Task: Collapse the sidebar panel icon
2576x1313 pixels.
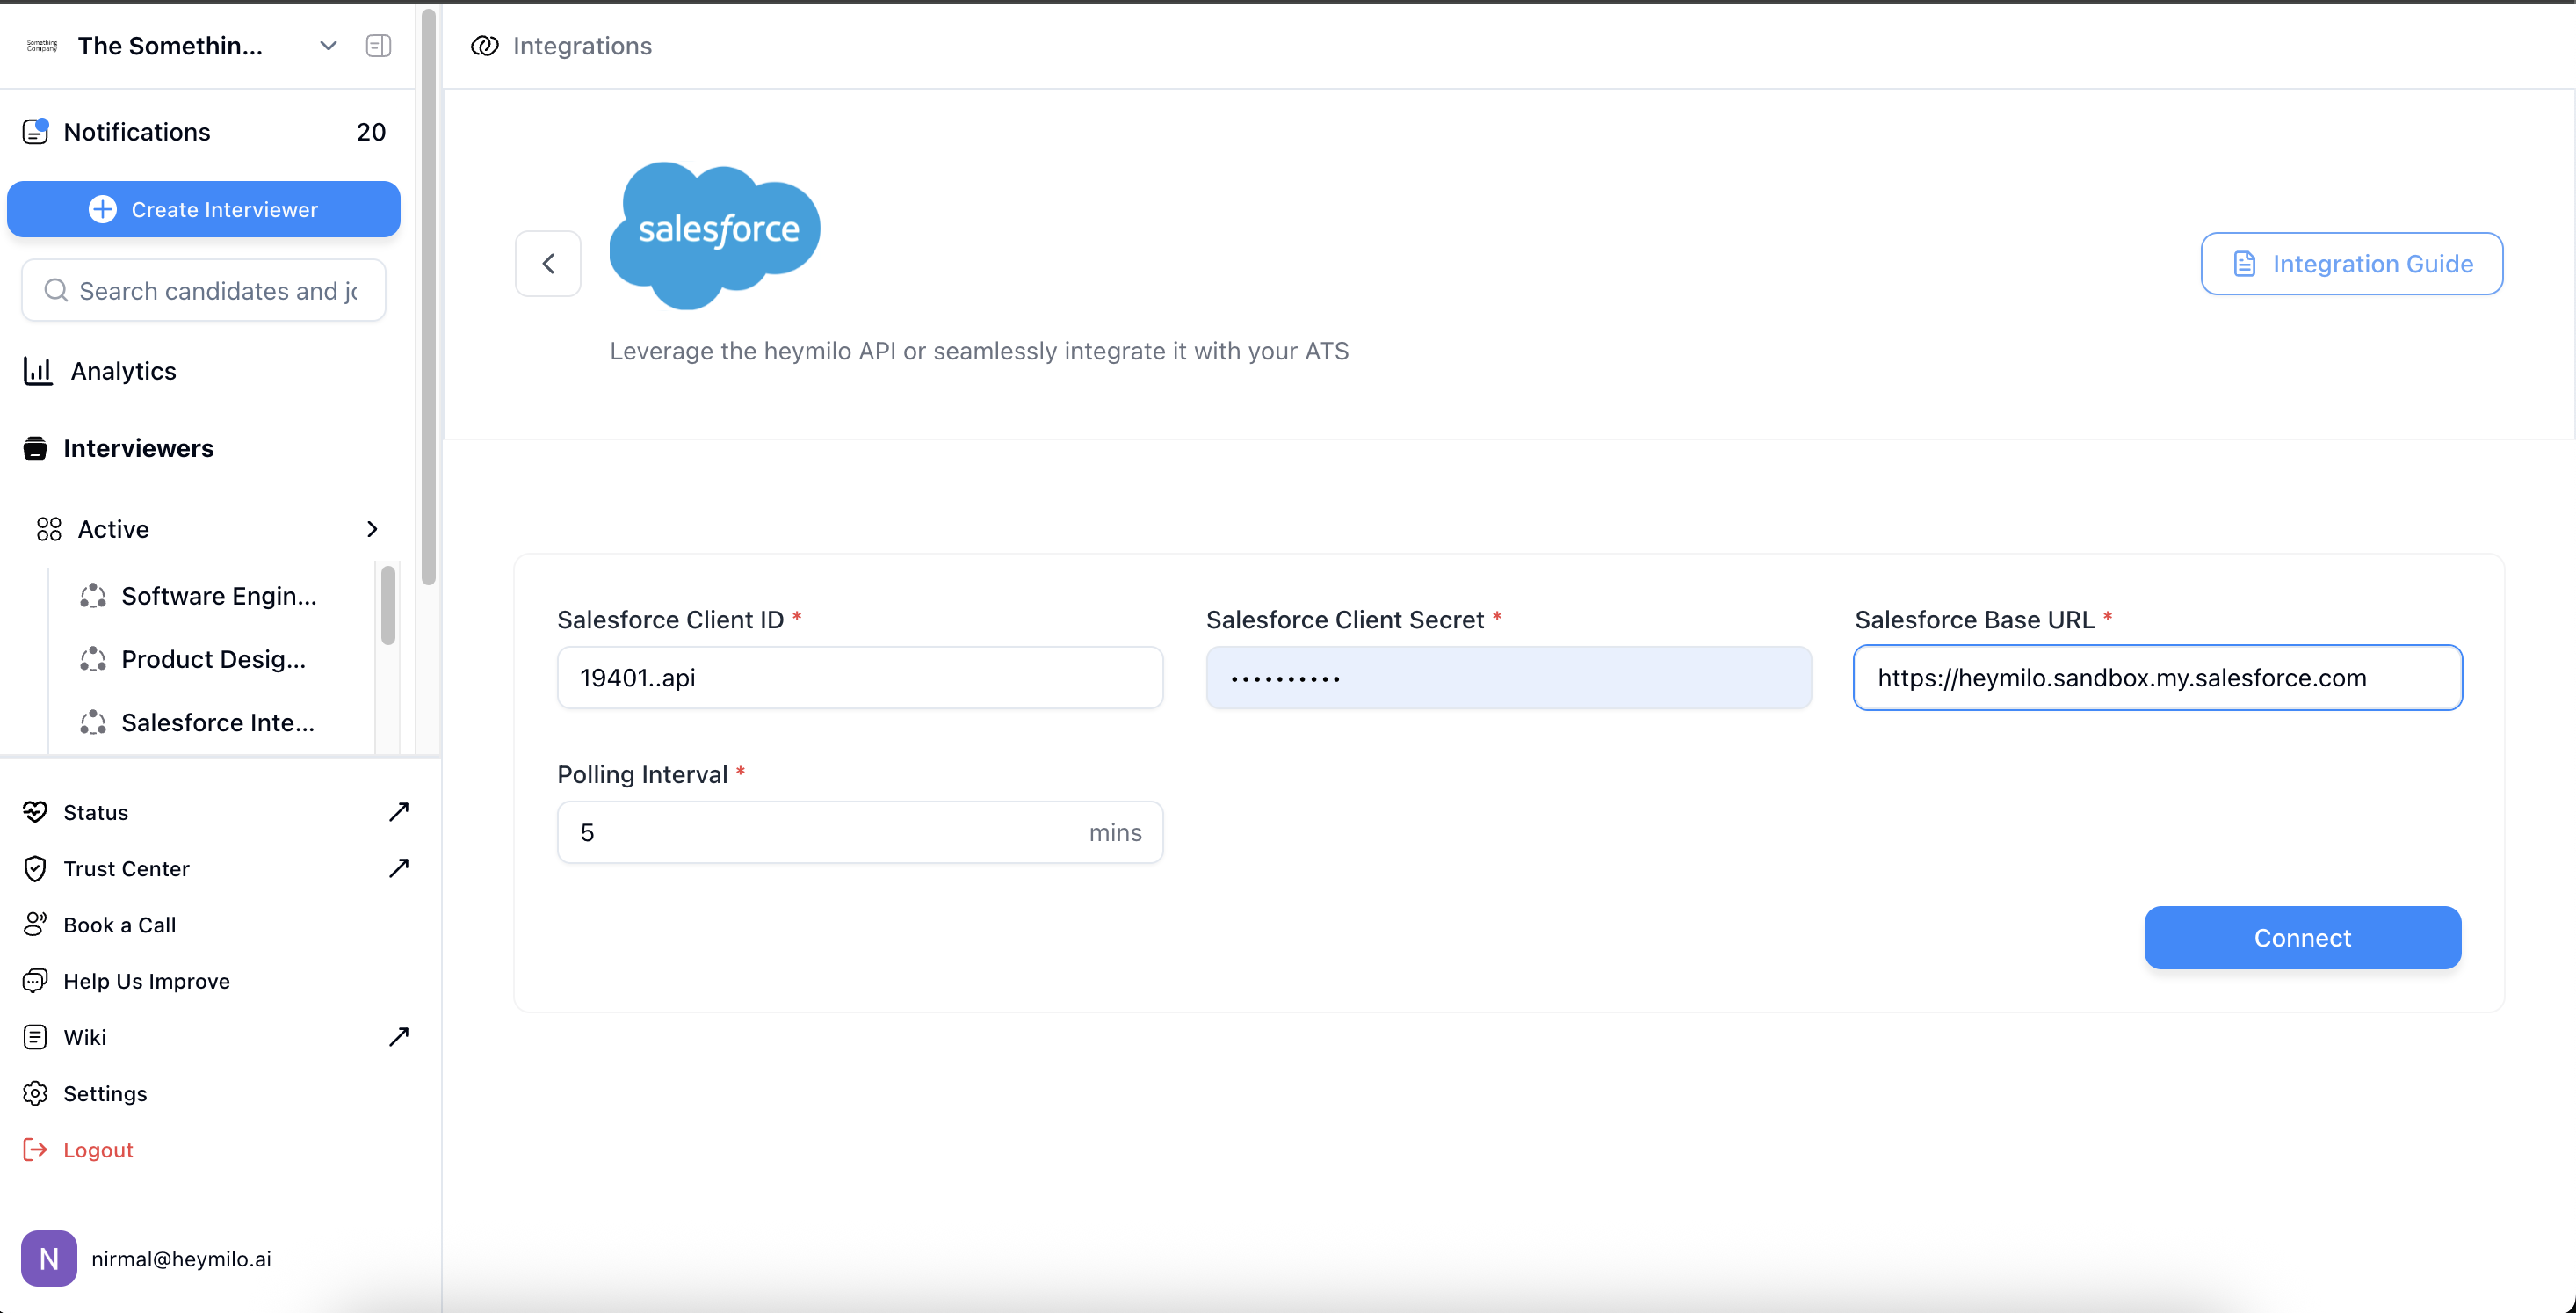Action: point(378,46)
